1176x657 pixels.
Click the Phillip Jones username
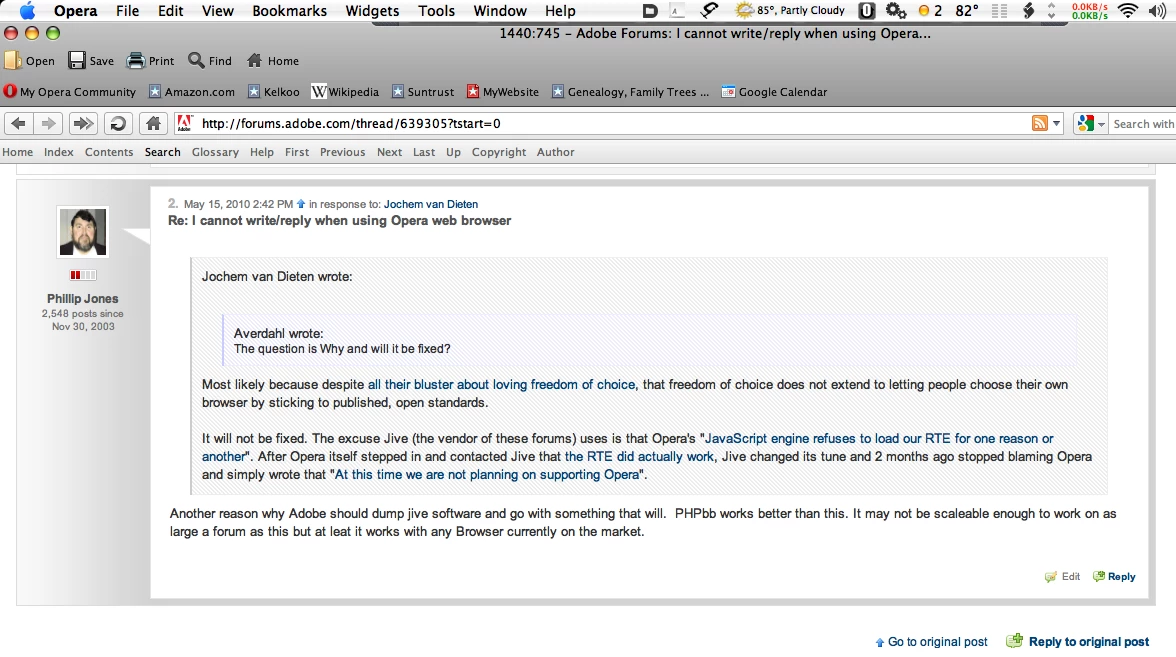[x=82, y=298]
